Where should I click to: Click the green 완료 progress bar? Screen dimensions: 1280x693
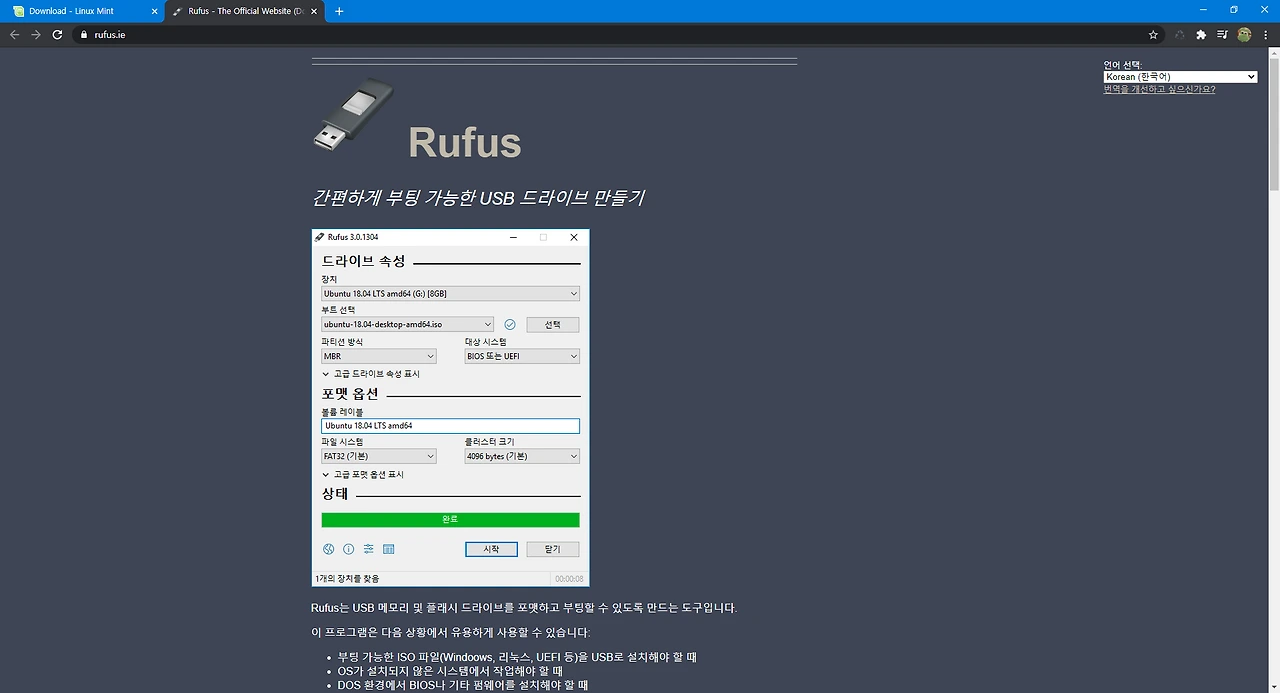point(450,520)
